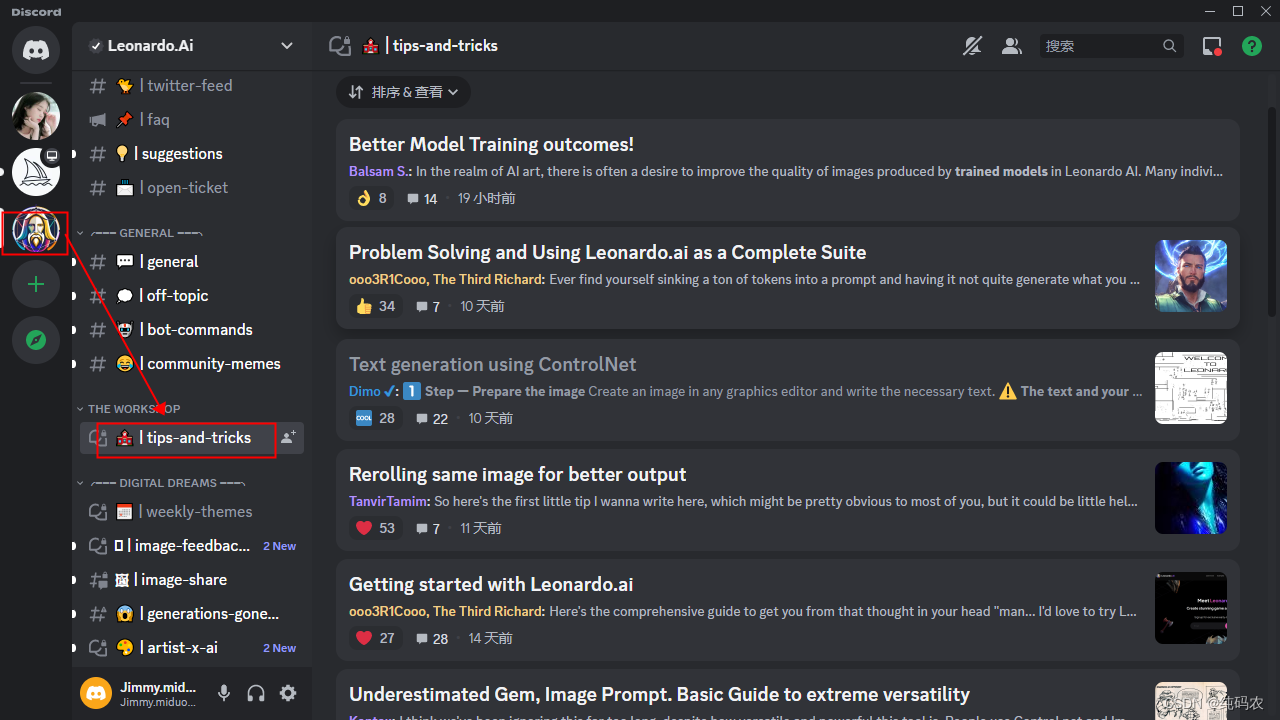Open Discord home direct messages icon
Image resolution: width=1280 pixels, height=720 pixels.
click(36, 50)
